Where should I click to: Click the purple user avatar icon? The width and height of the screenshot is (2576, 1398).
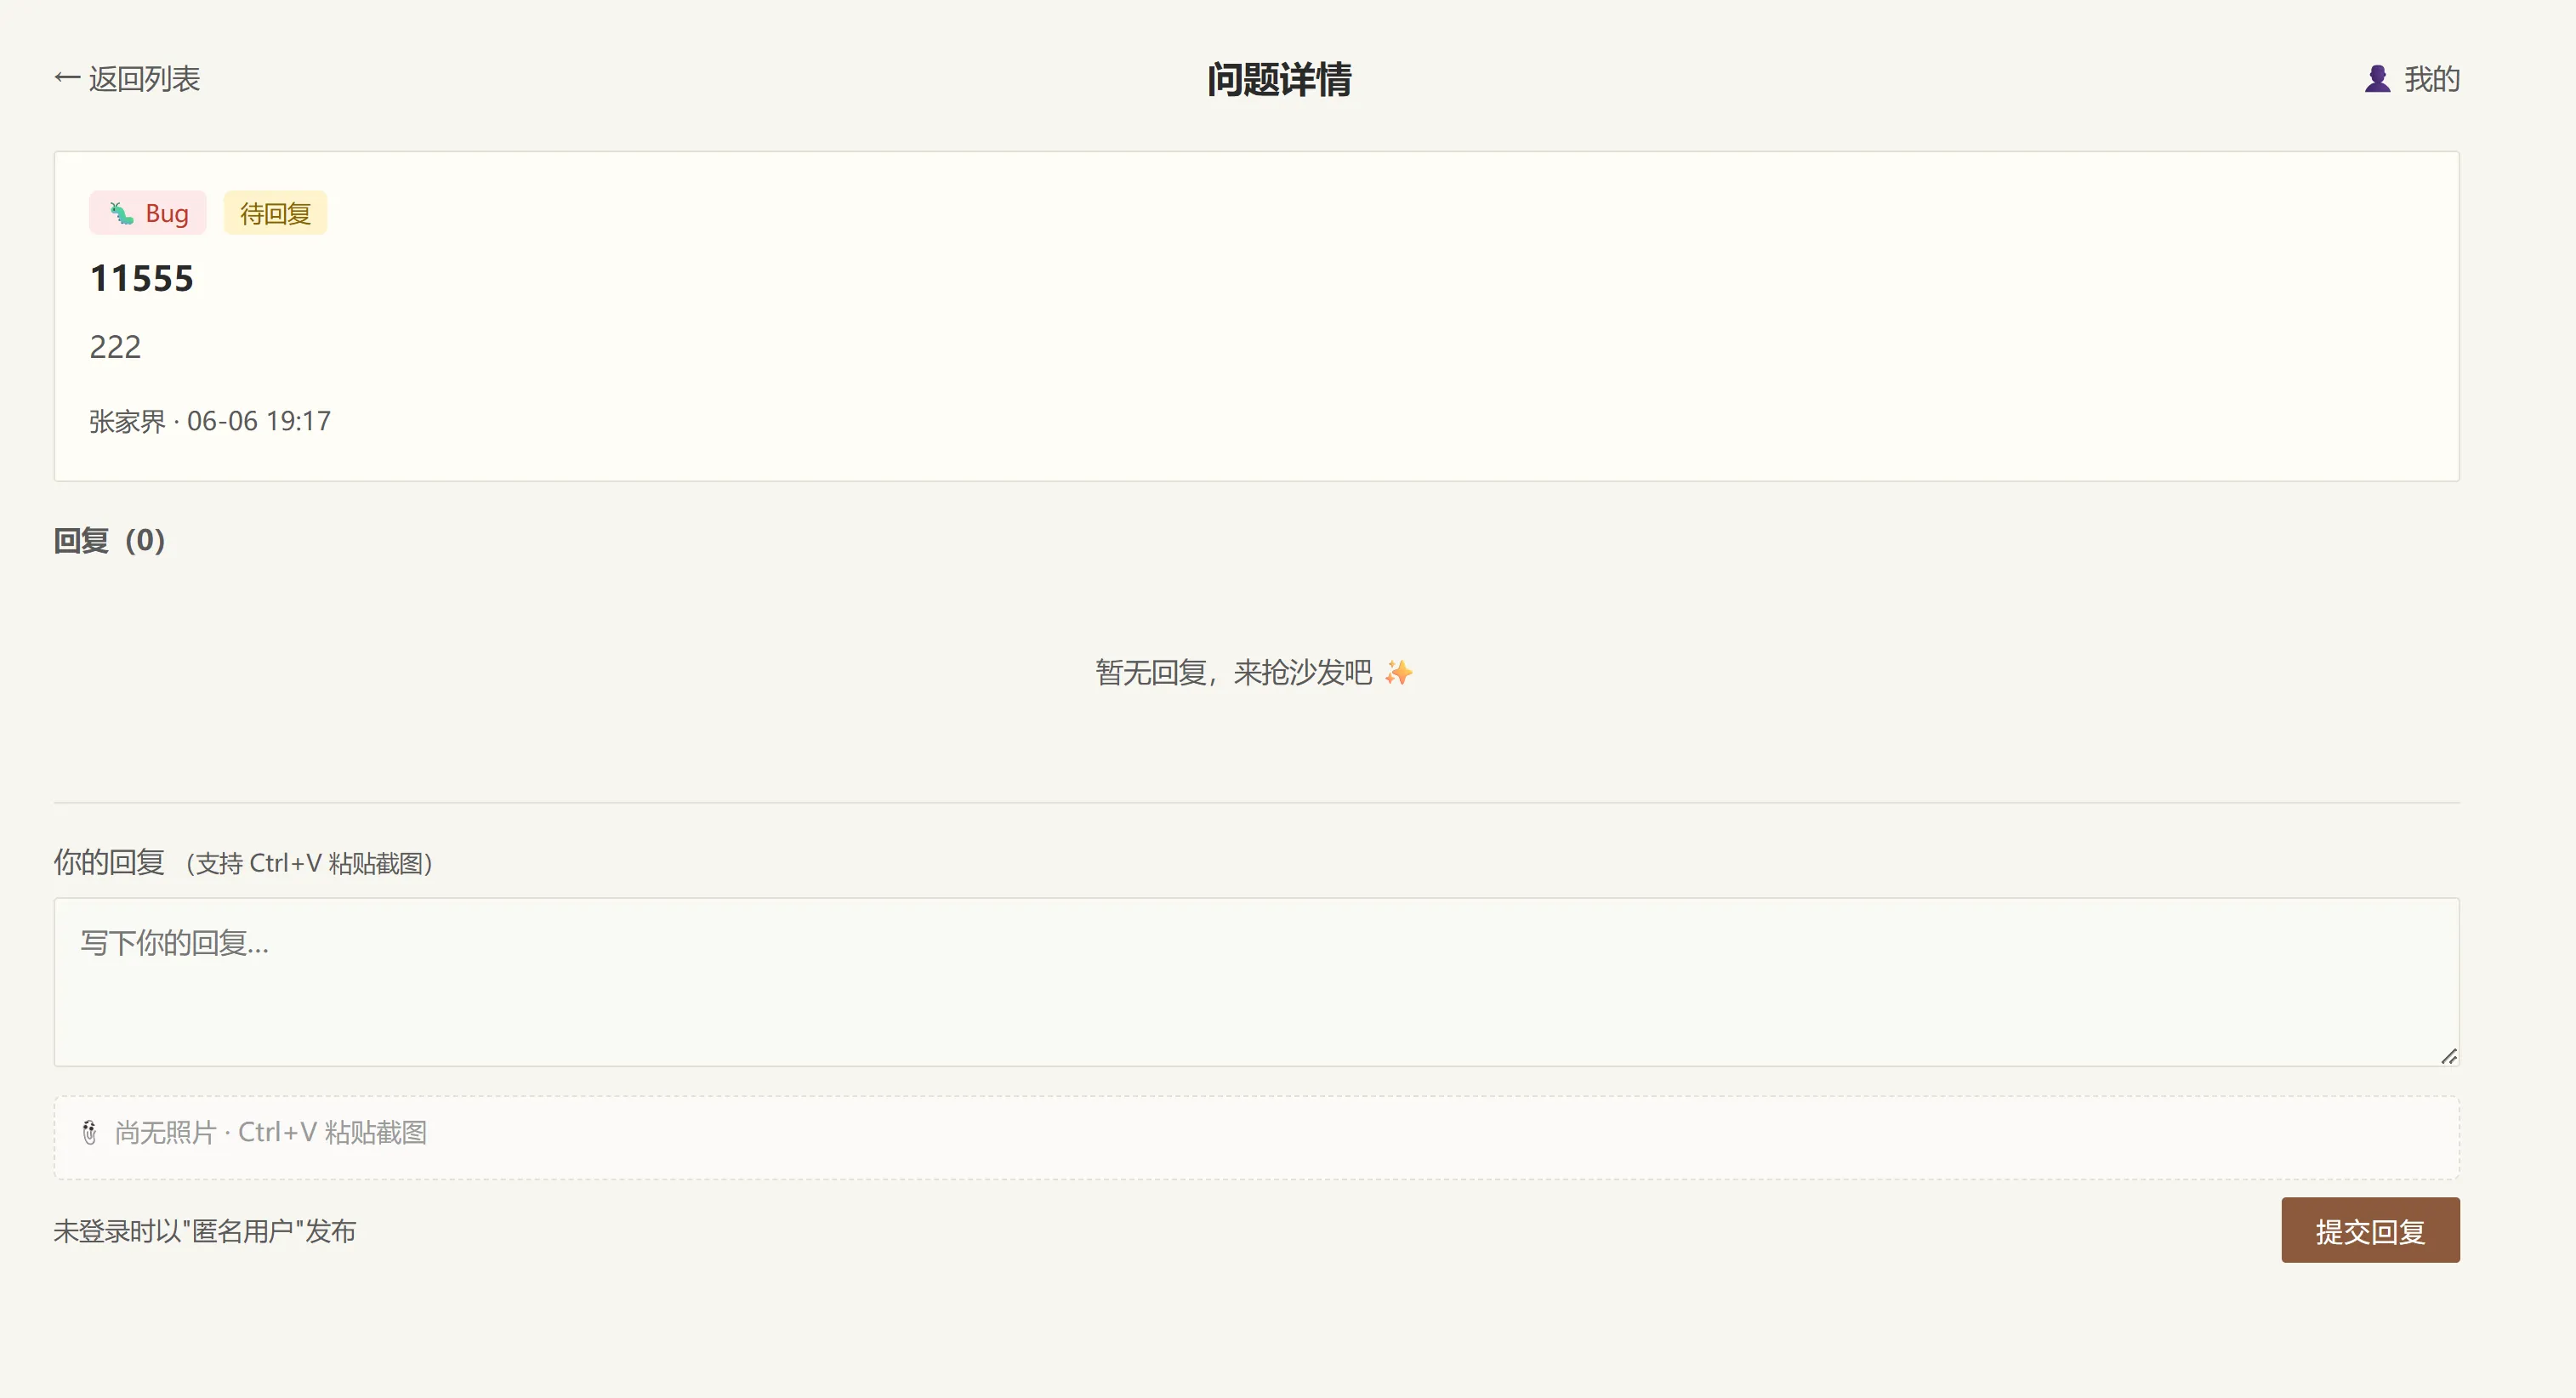[x=2377, y=79]
